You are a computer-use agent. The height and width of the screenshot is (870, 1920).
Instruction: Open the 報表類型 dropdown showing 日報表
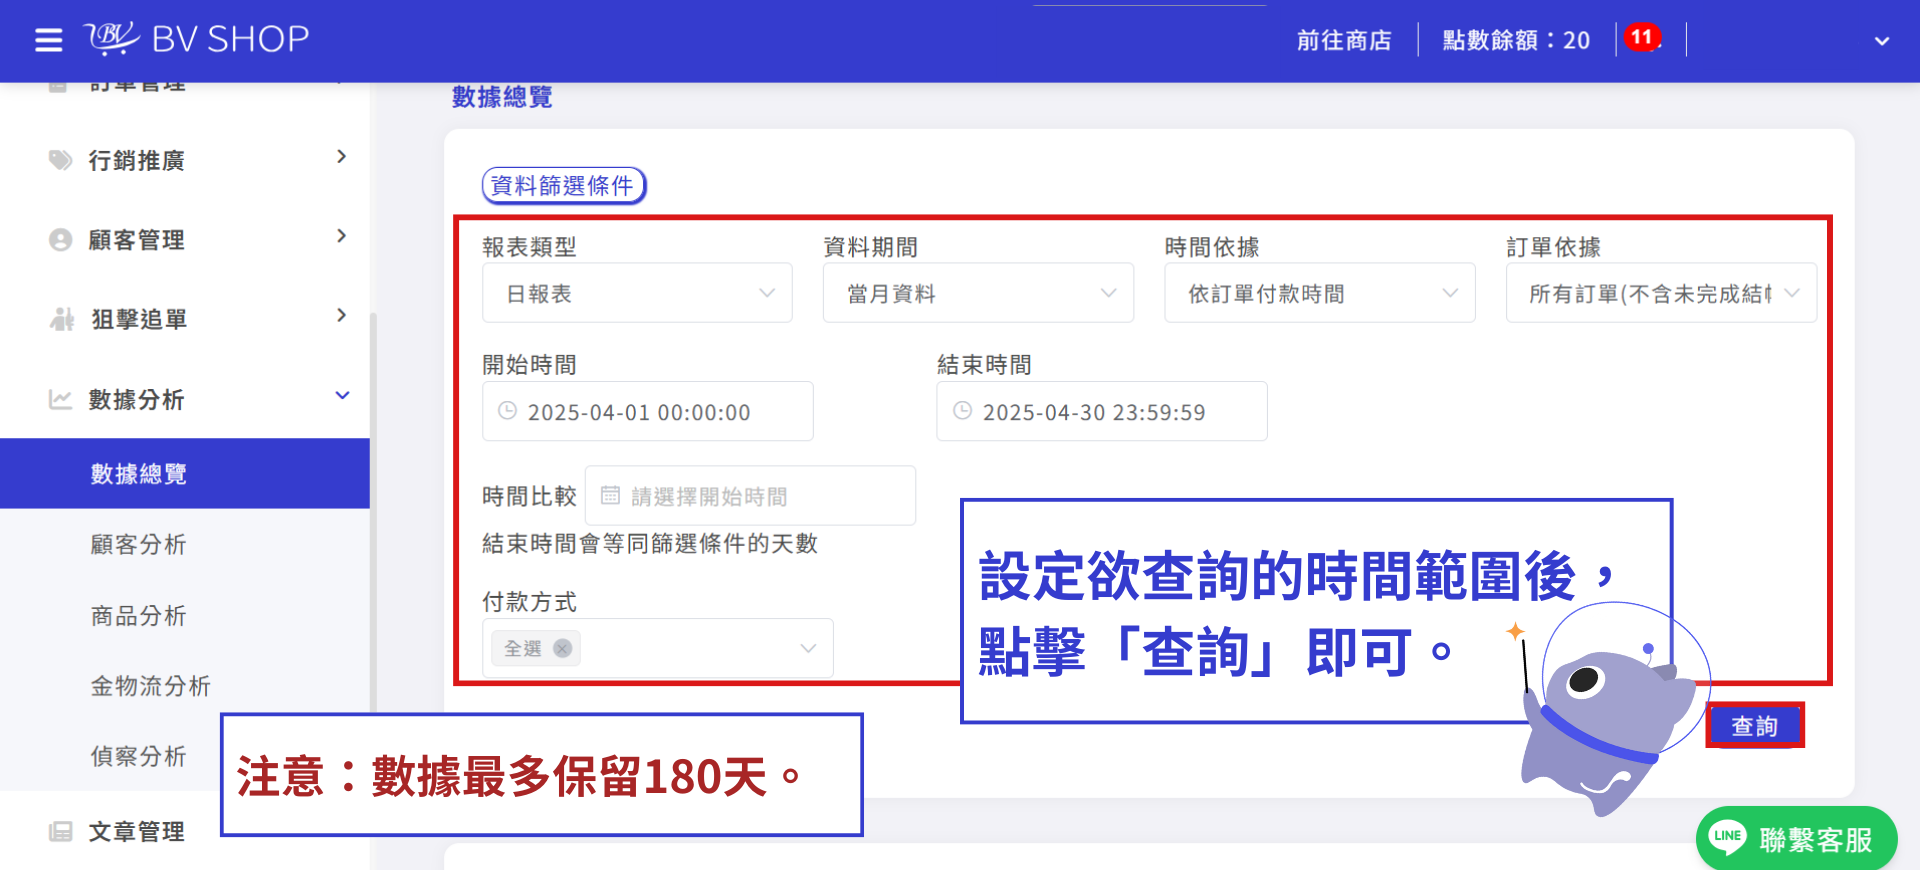[x=637, y=293]
